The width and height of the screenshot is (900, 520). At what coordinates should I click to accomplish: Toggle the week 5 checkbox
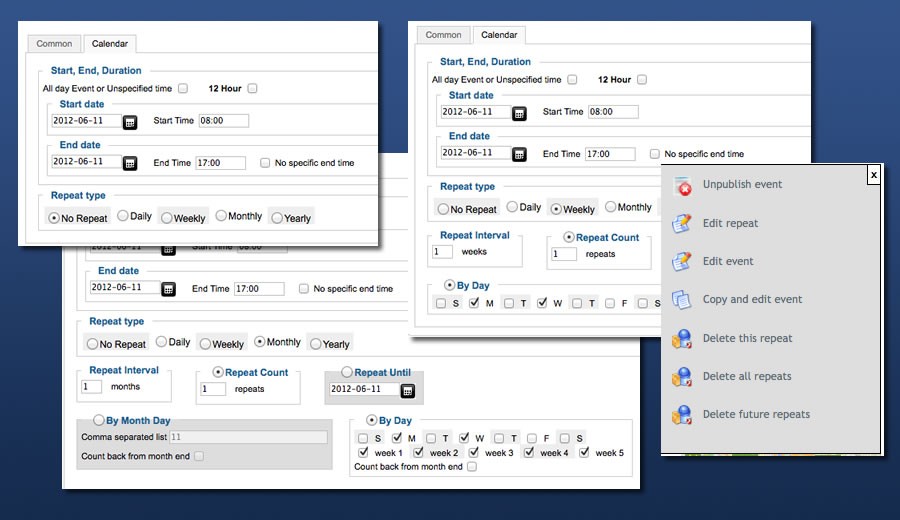tap(585, 453)
